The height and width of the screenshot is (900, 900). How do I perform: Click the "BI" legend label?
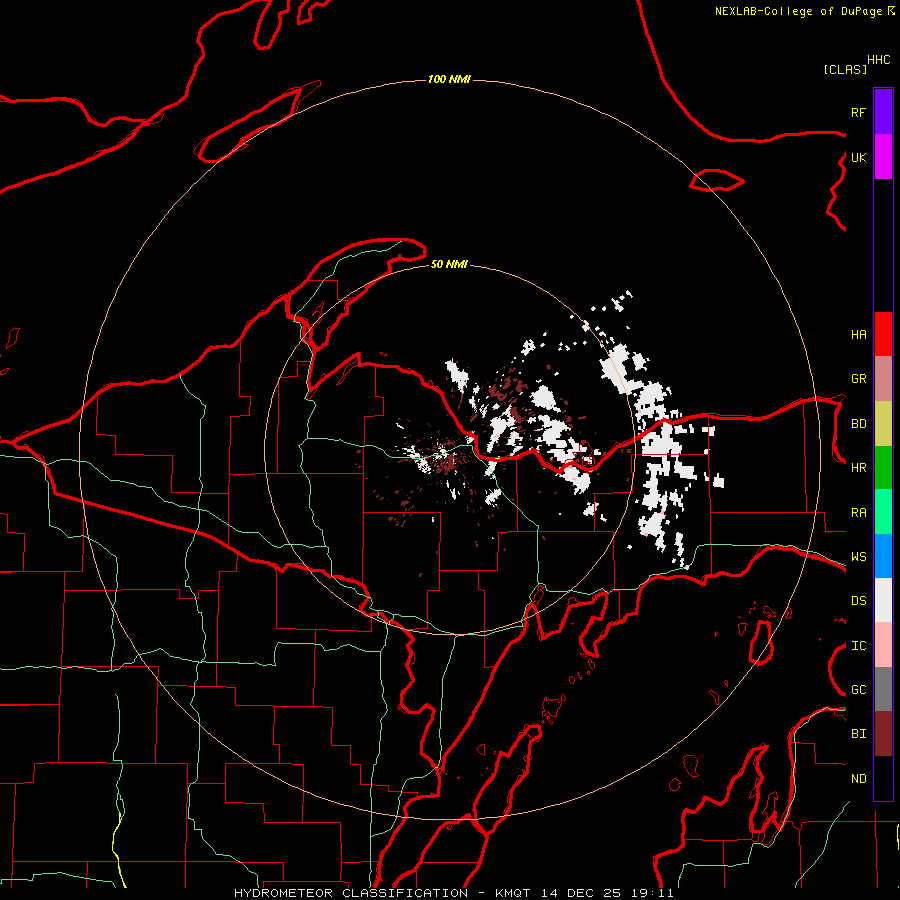point(858,734)
